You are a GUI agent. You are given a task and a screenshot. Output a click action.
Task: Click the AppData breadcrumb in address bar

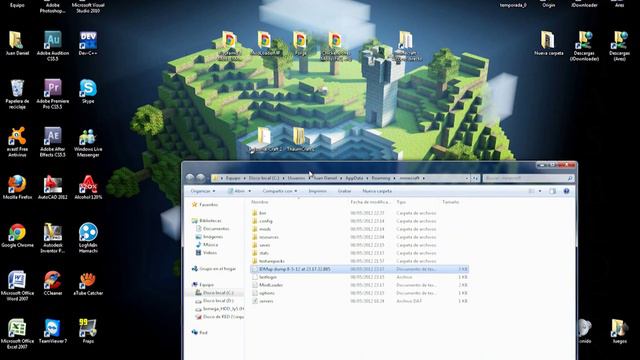(354, 178)
